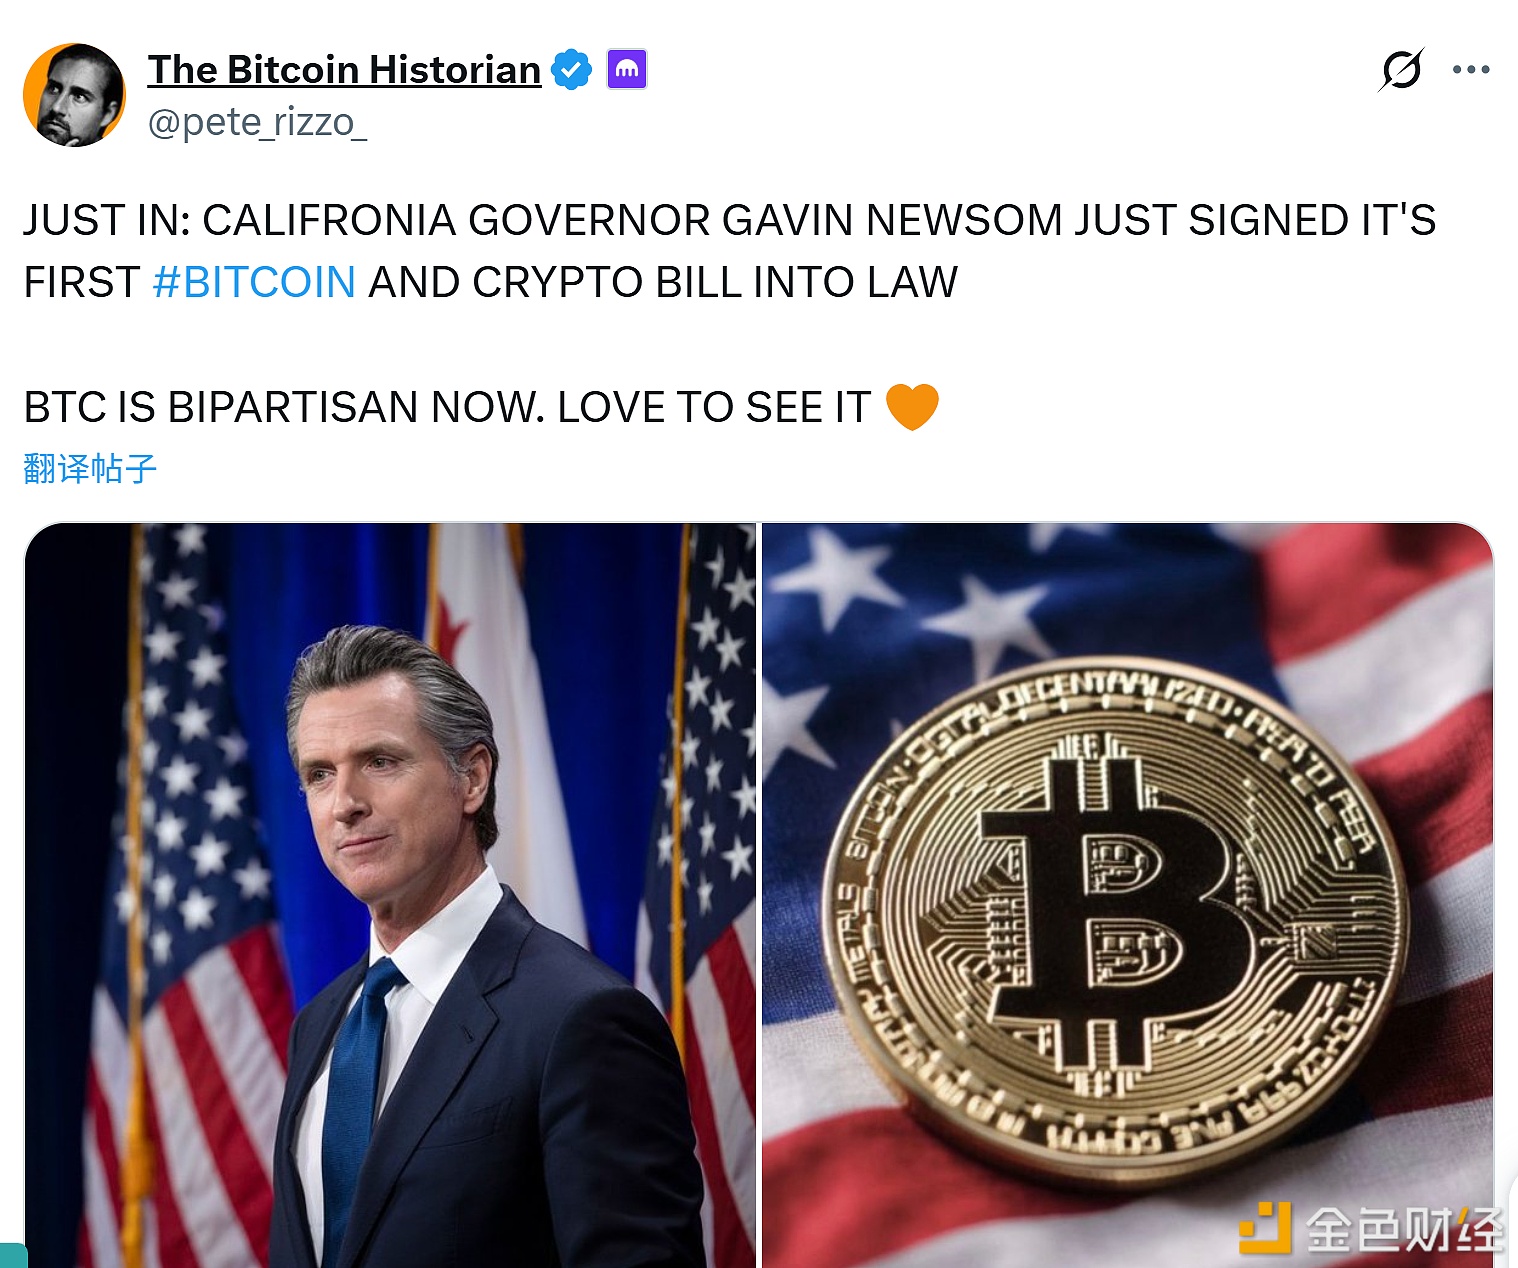
Task: Open the three-dot more options menu
Action: 1471,70
